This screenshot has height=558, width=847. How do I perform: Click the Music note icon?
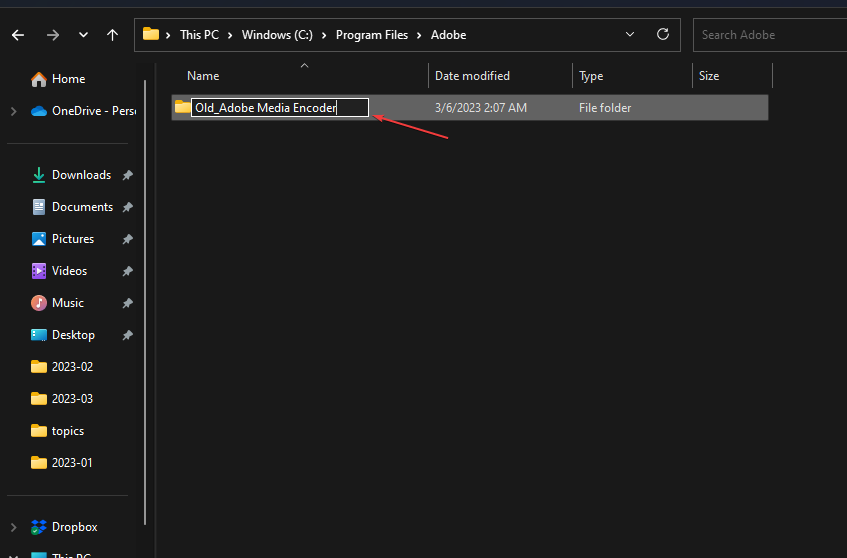click(x=39, y=302)
